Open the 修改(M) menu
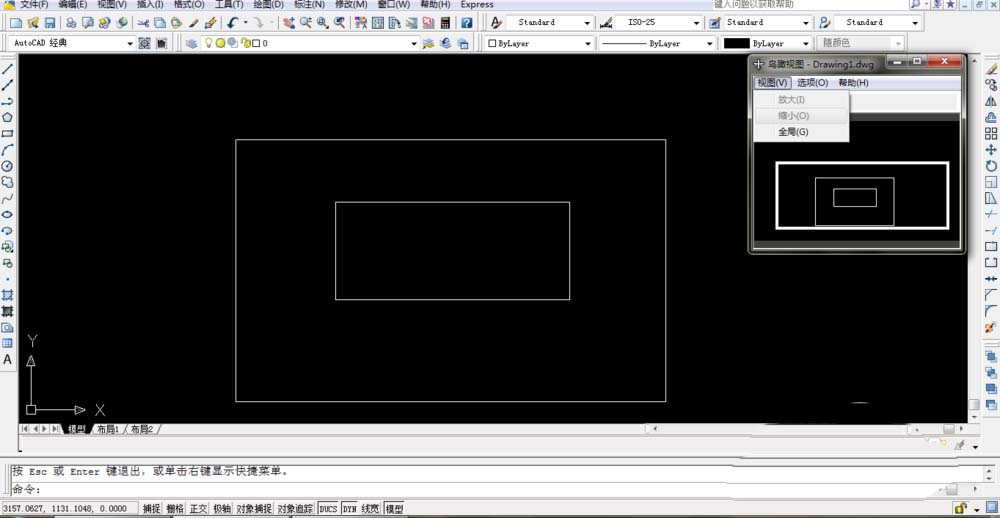 (351, 4)
